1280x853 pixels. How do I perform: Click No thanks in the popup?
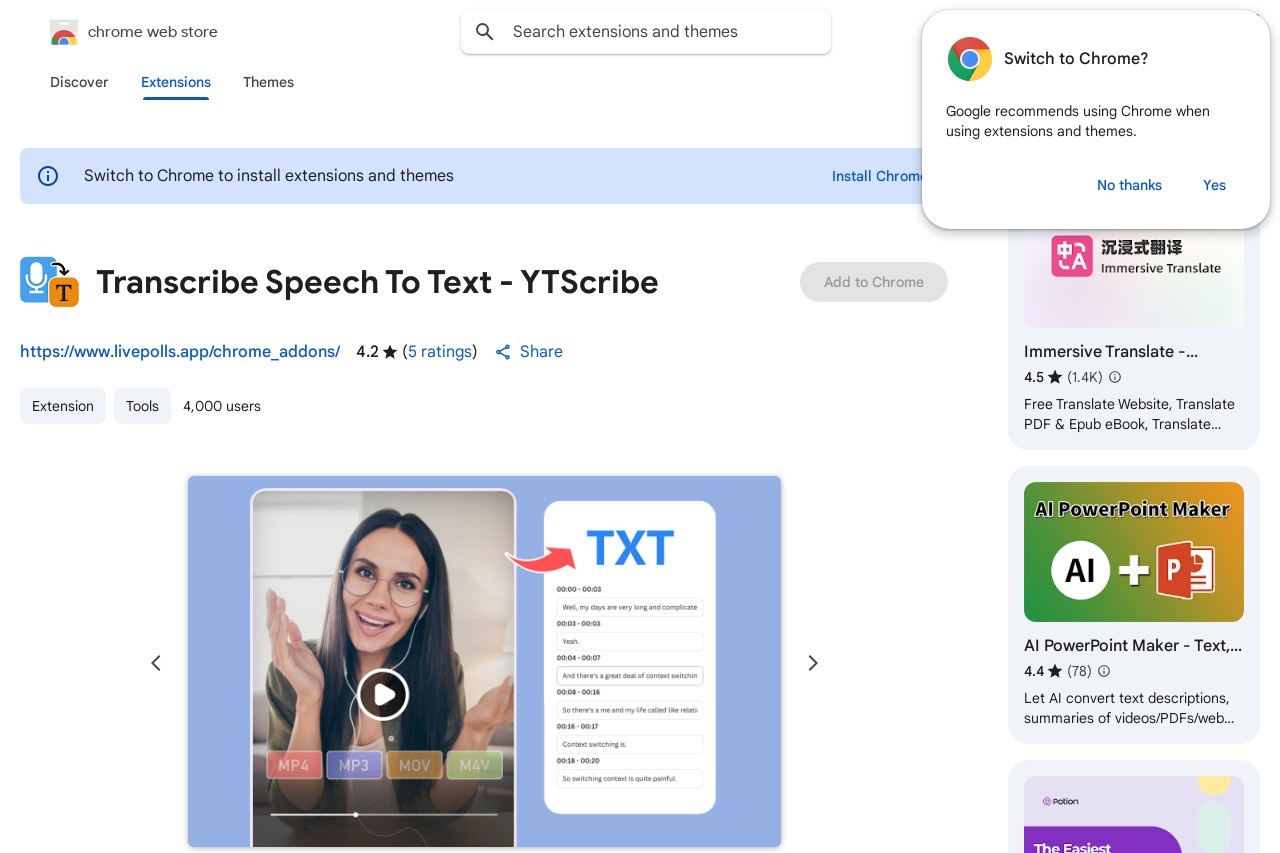[1129, 185]
